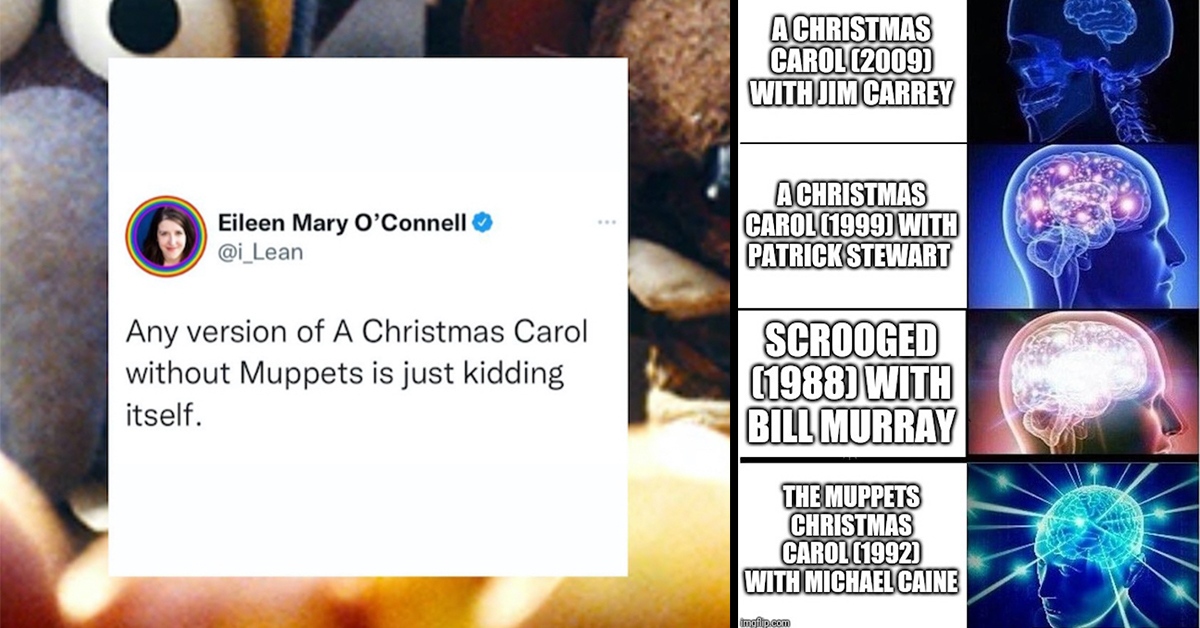Viewport: 1200px width, 628px height.
Task: Click the glowing skull brain image
Action: [x=1084, y=70]
